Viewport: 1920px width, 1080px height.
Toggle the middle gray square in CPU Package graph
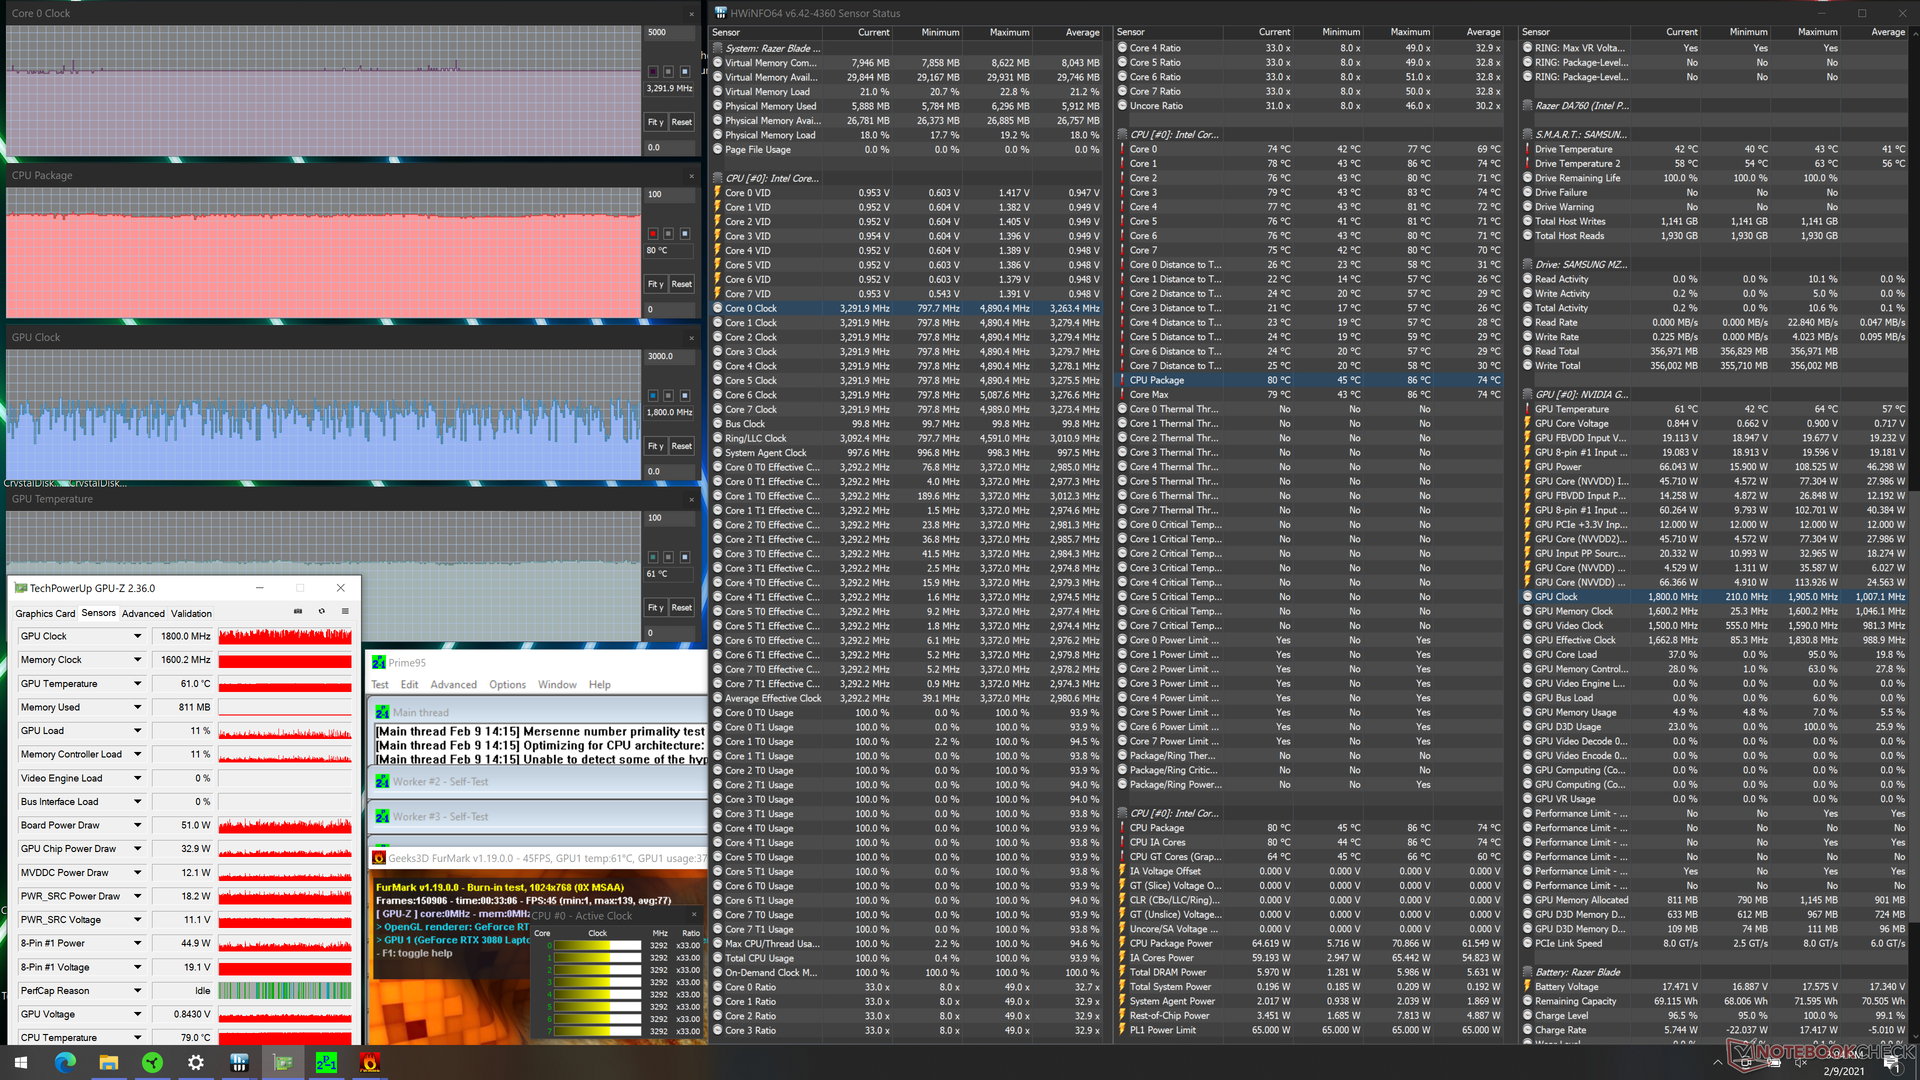click(x=668, y=234)
